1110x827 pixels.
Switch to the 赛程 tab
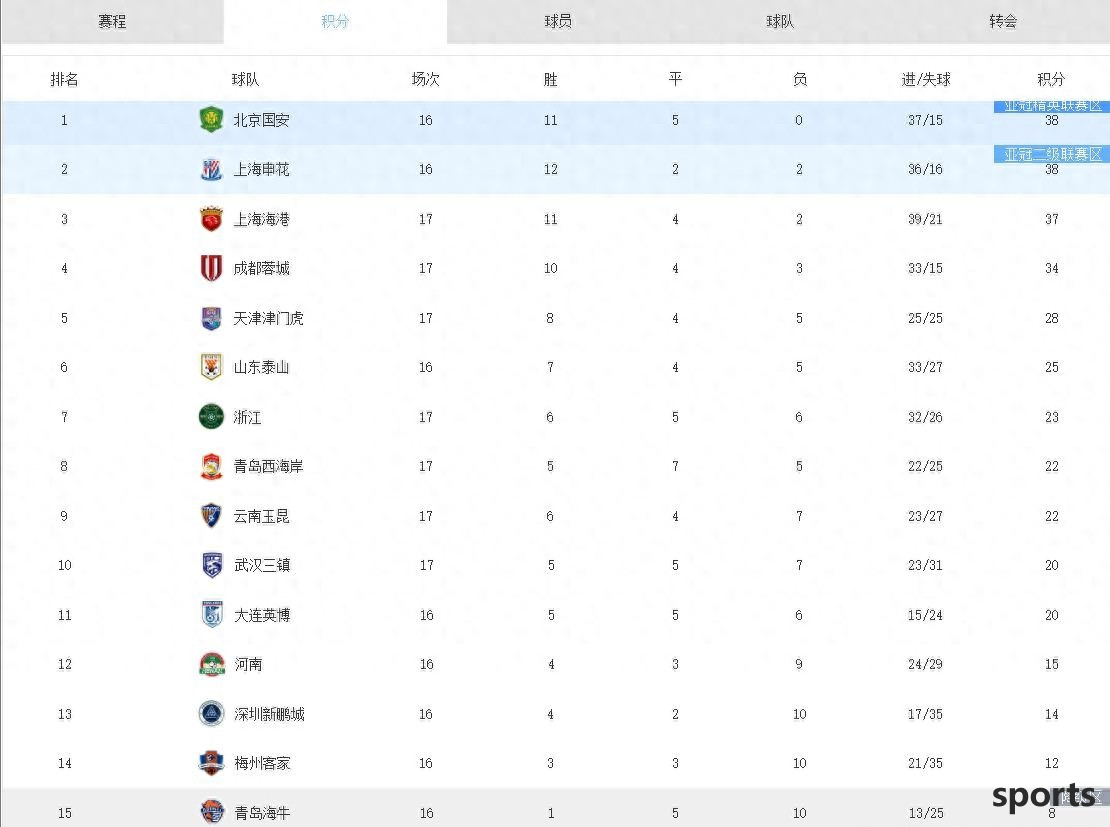tap(112, 21)
